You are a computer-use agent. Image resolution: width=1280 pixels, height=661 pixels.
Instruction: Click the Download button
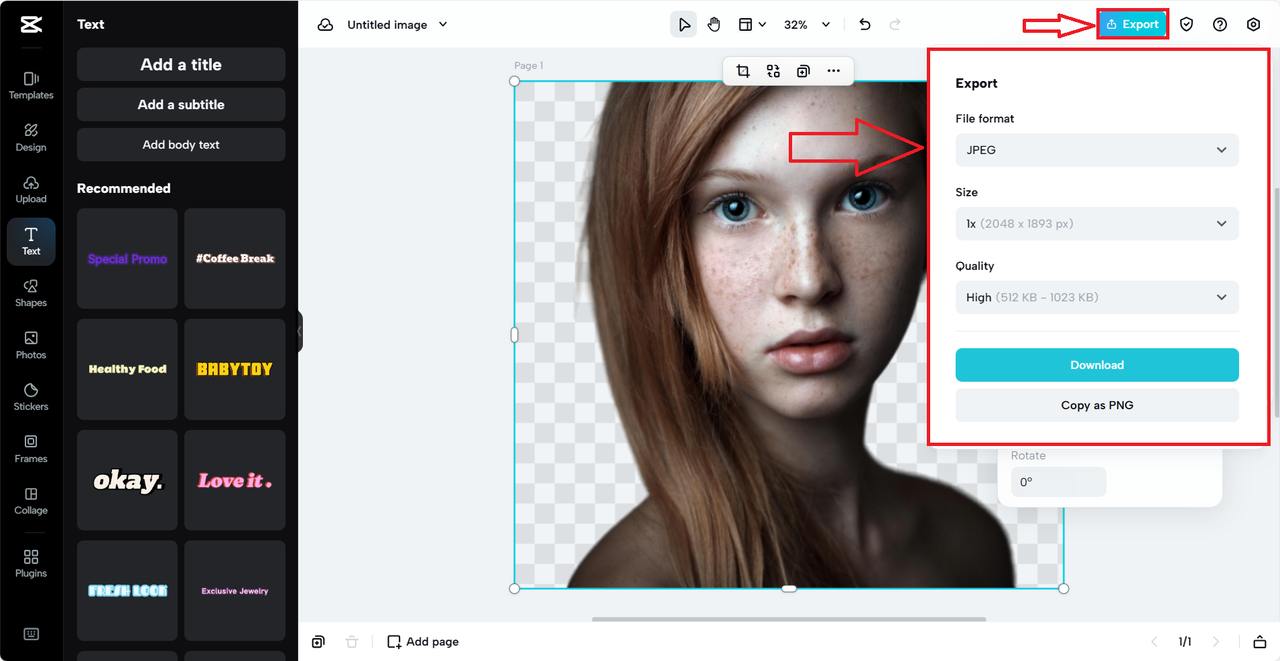point(1097,365)
